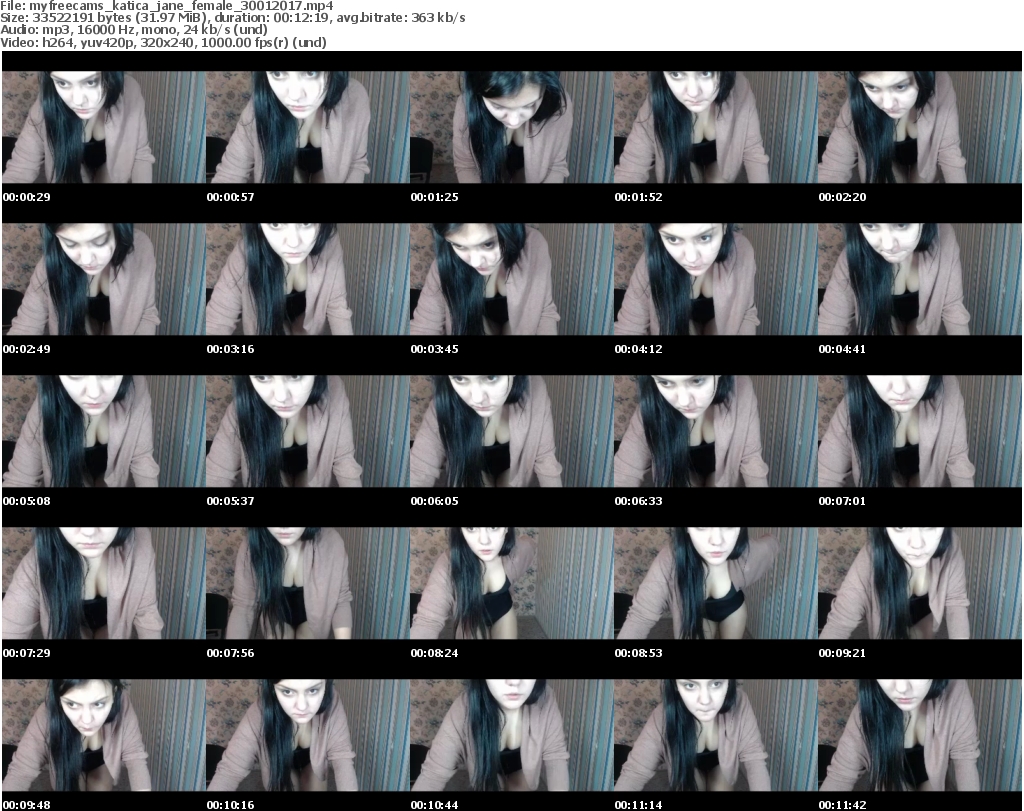Click the 00:03:16 timestamp label

click(x=231, y=349)
